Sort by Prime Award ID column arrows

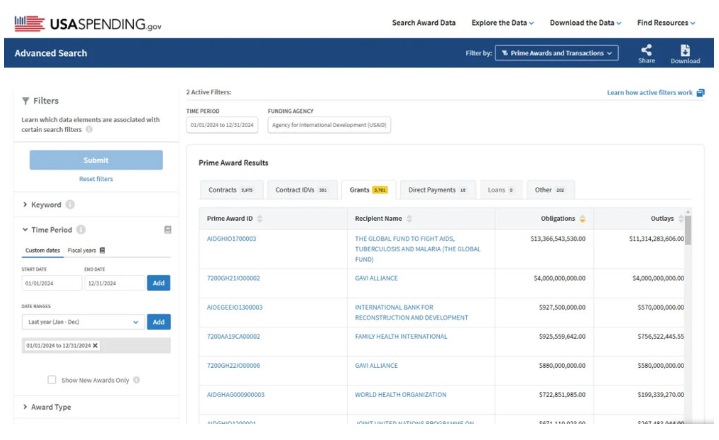pos(260,219)
